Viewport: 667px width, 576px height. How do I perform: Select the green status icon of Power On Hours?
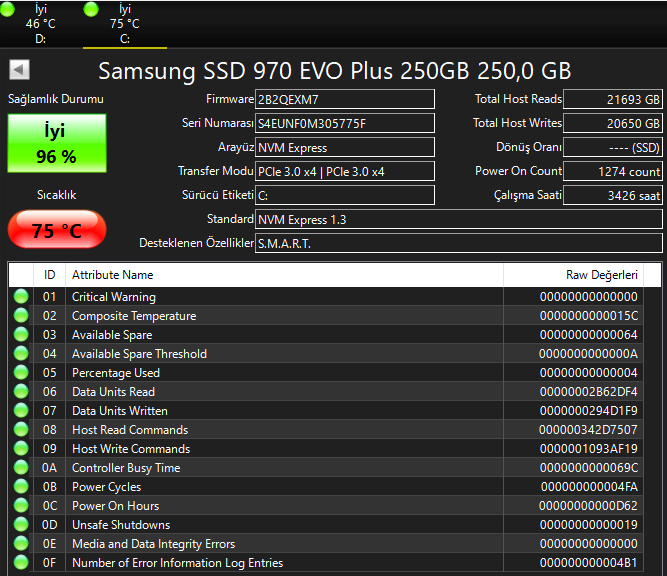(x=21, y=505)
